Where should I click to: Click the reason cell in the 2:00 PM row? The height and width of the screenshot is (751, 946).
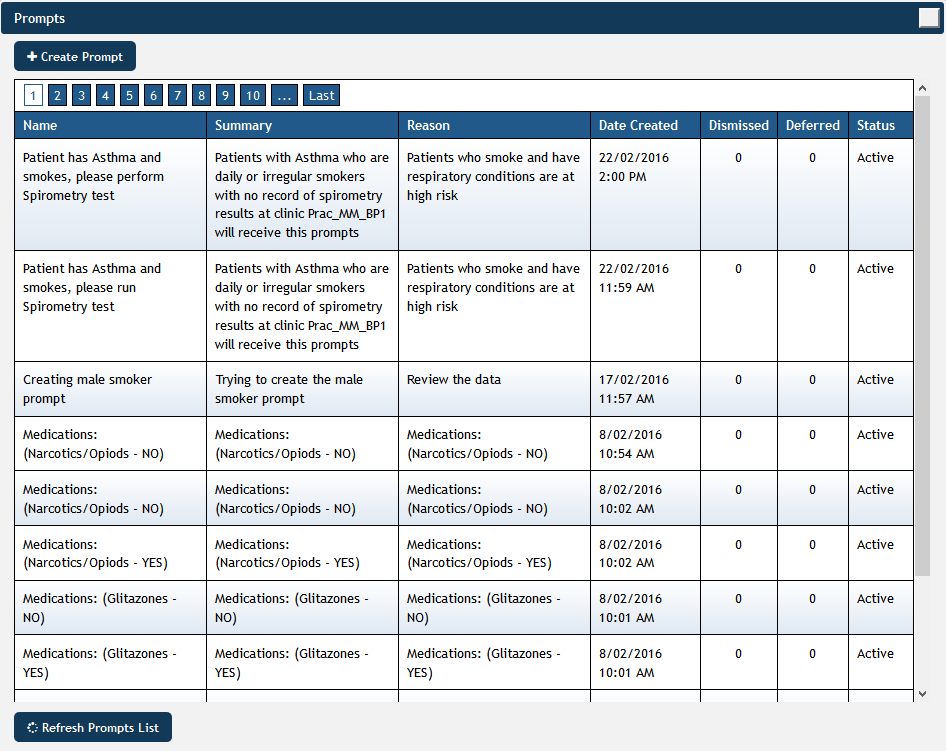tap(494, 195)
